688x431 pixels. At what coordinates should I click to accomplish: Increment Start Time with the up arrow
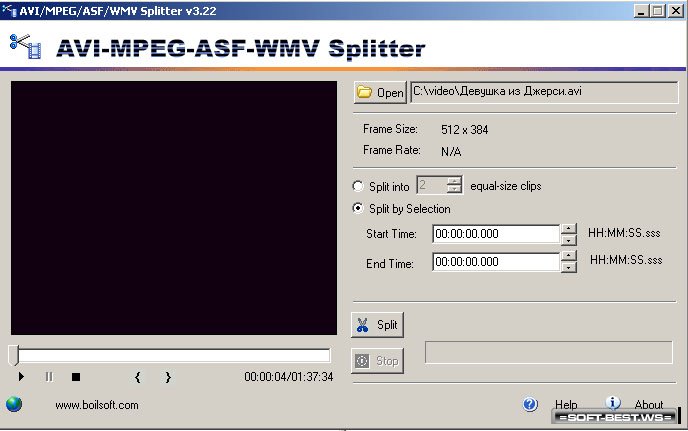point(569,229)
